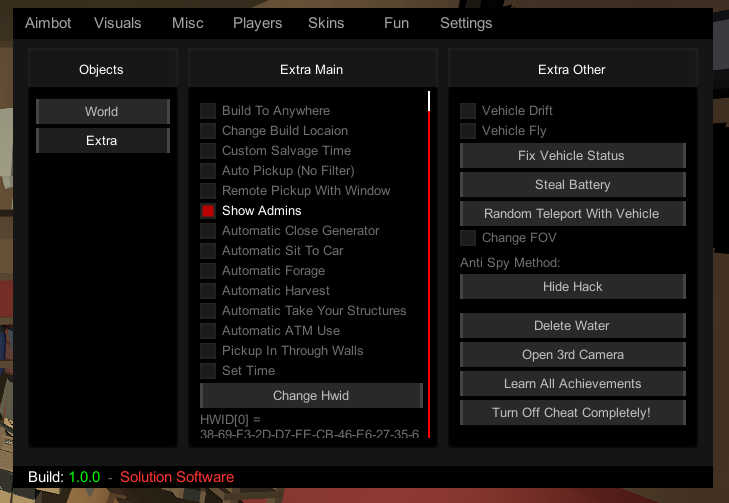Click the Solution Software text
The height and width of the screenshot is (503, 729).
tap(177, 477)
